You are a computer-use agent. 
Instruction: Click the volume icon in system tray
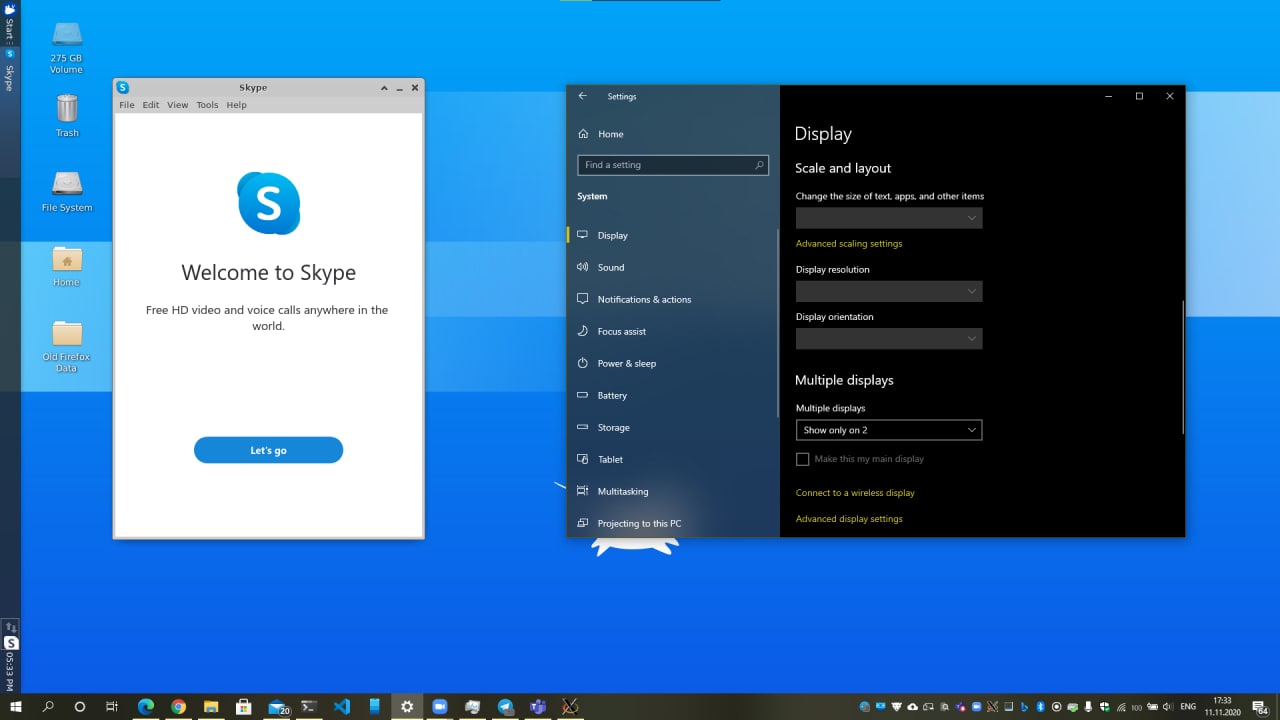[1167, 707]
